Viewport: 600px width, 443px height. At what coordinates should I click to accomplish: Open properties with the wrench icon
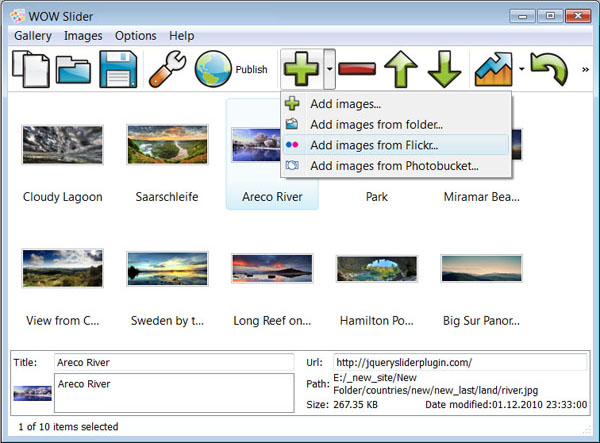click(168, 69)
